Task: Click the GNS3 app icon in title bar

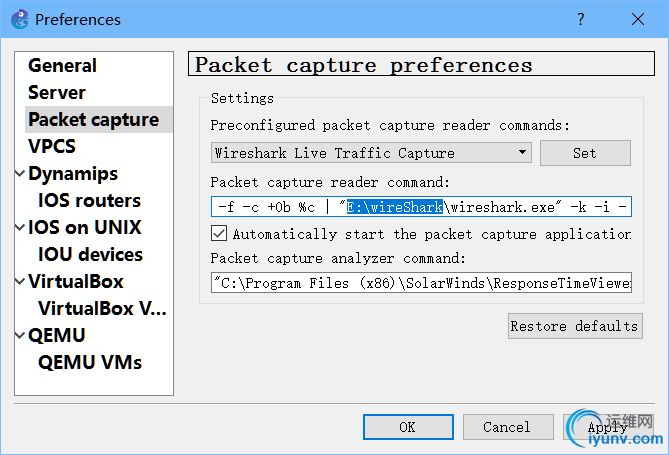Action: click(x=18, y=19)
